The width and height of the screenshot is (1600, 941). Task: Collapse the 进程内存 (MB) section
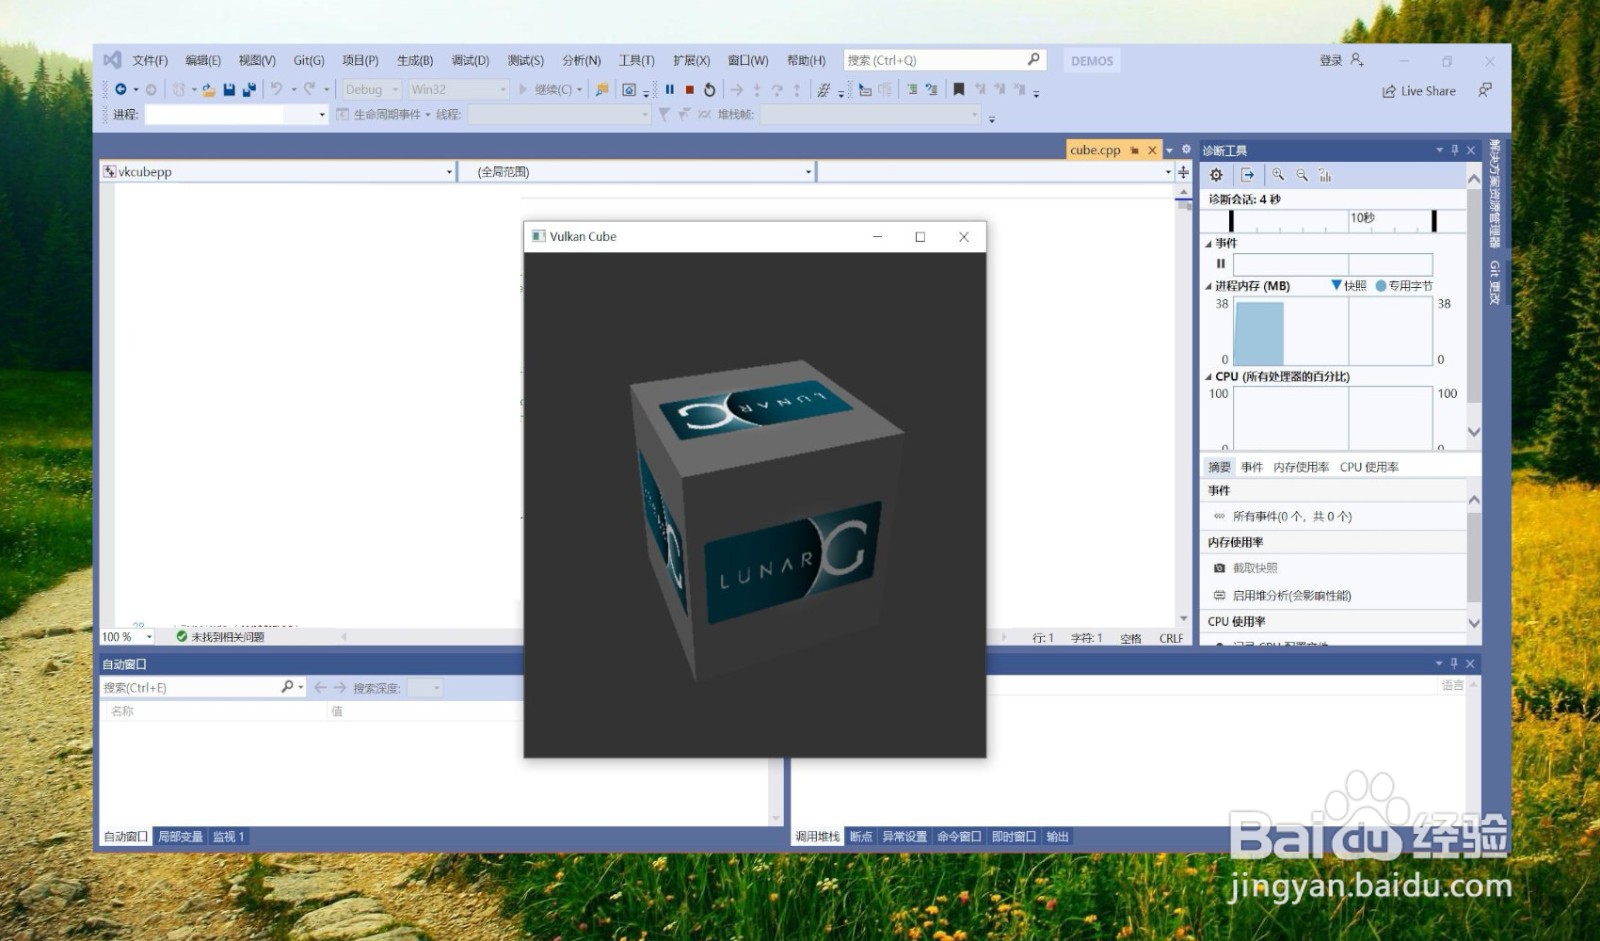pyautogui.click(x=1208, y=286)
